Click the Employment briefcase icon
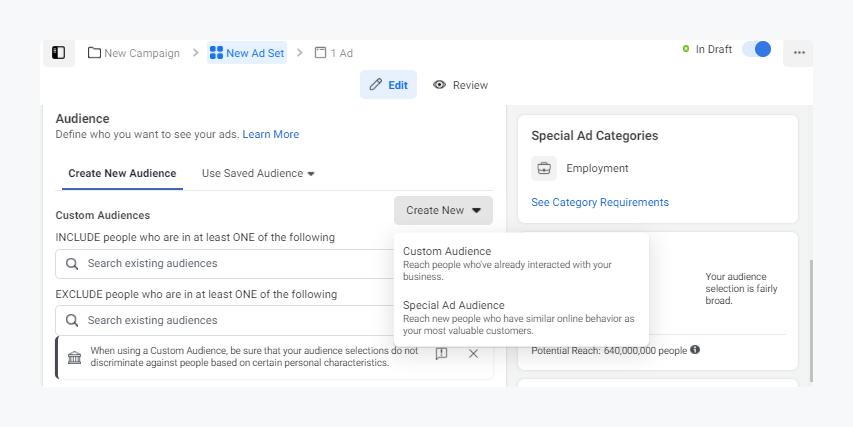The height and width of the screenshot is (427, 853). pyautogui.click(x=544, y=168)
